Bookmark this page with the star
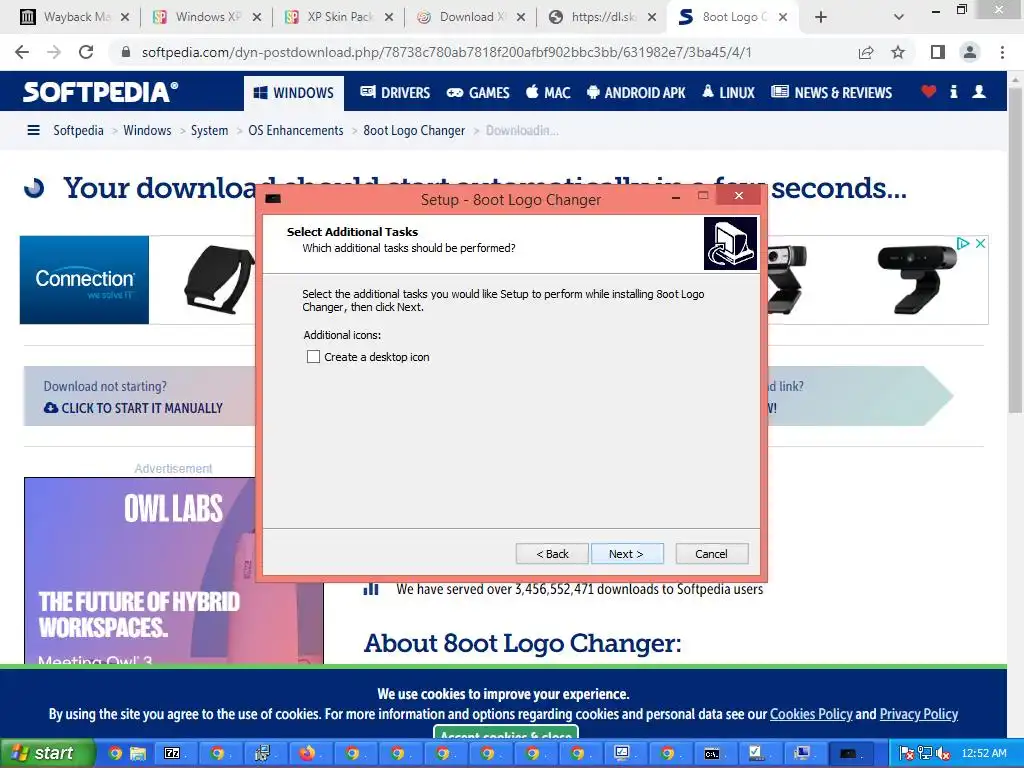 tap(898, 52)
